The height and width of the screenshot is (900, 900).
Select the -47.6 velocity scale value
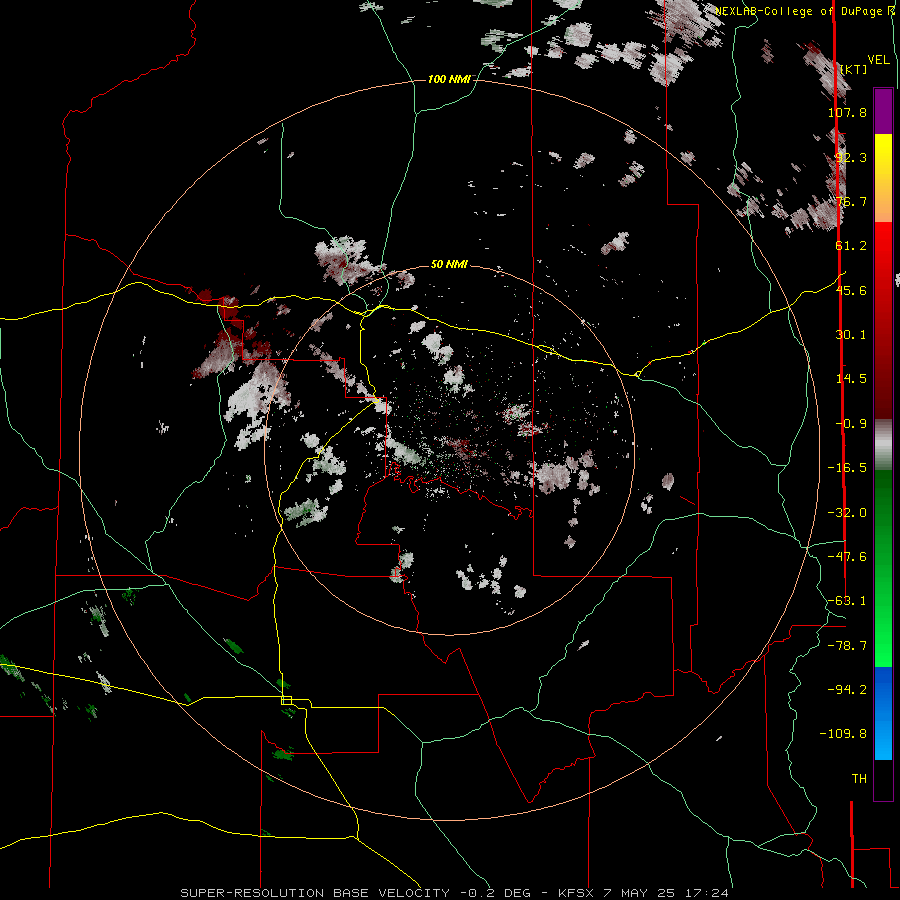coord(847,557)
